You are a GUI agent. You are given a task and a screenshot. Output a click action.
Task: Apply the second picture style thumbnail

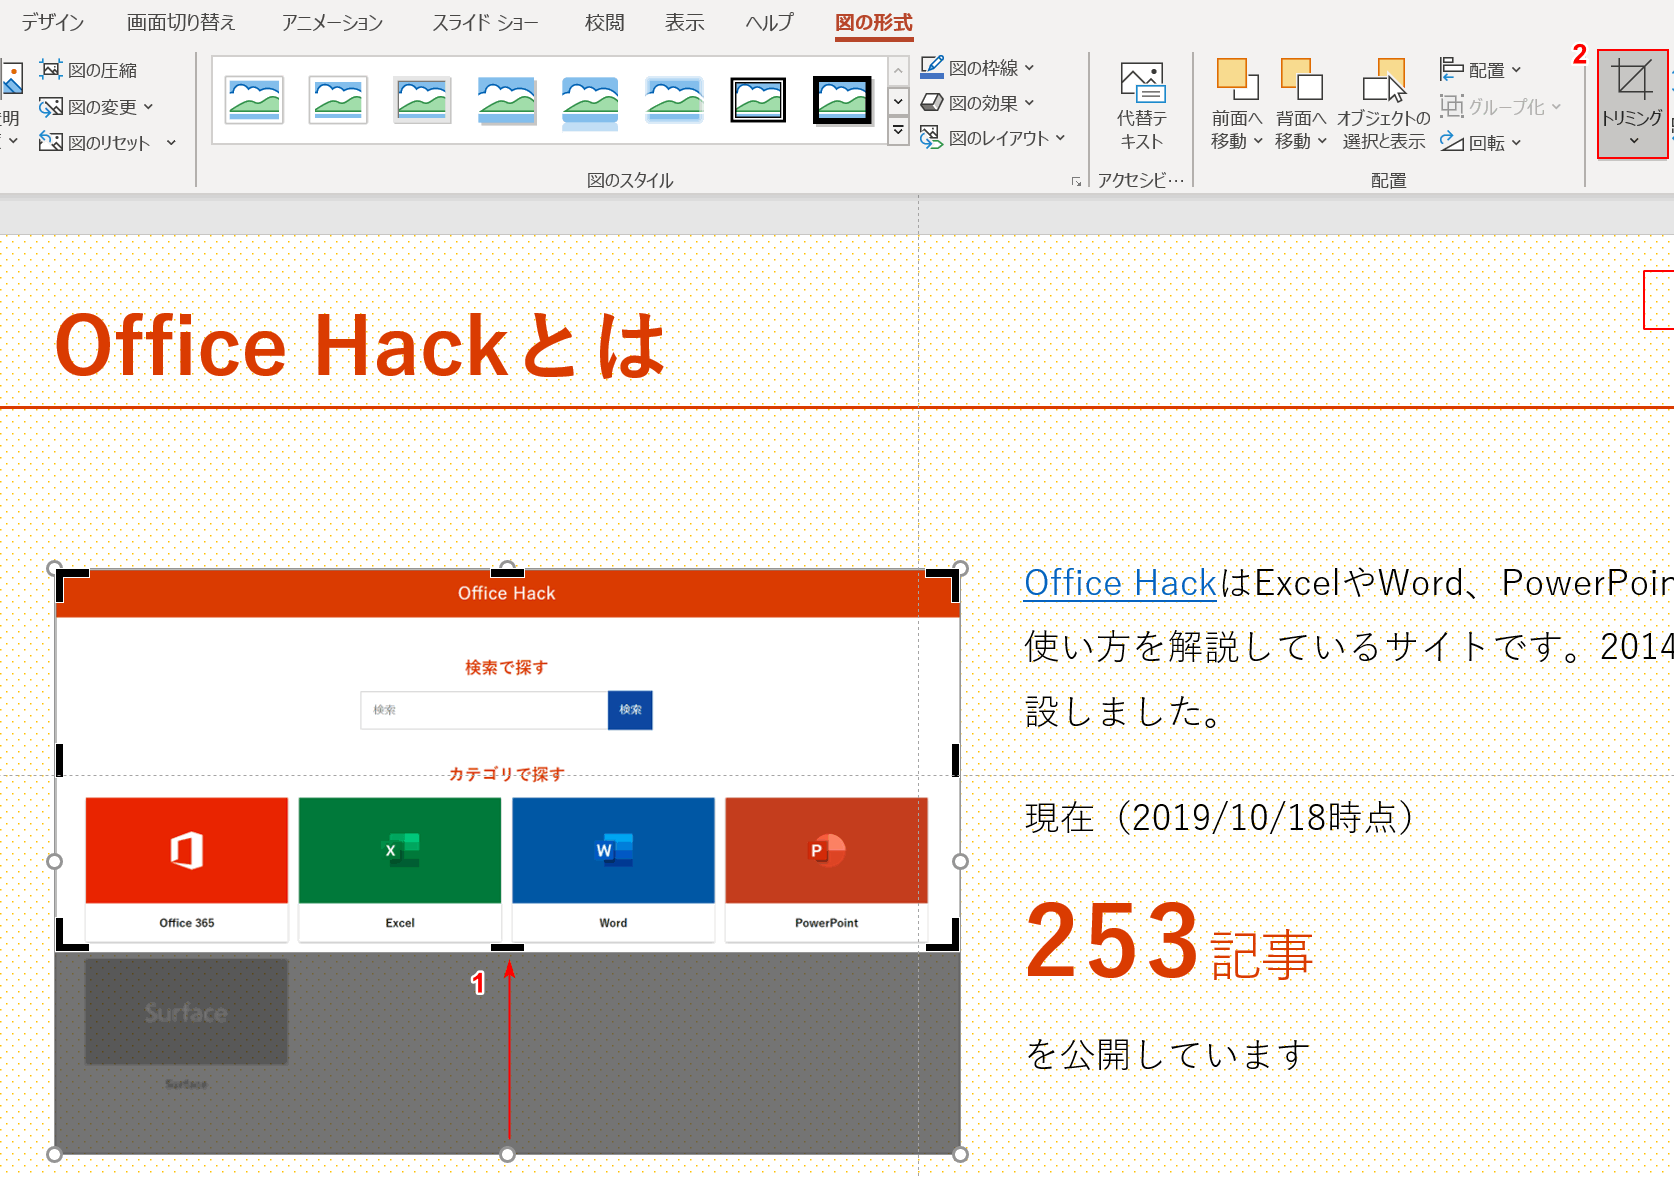click(x=339, y=100)
